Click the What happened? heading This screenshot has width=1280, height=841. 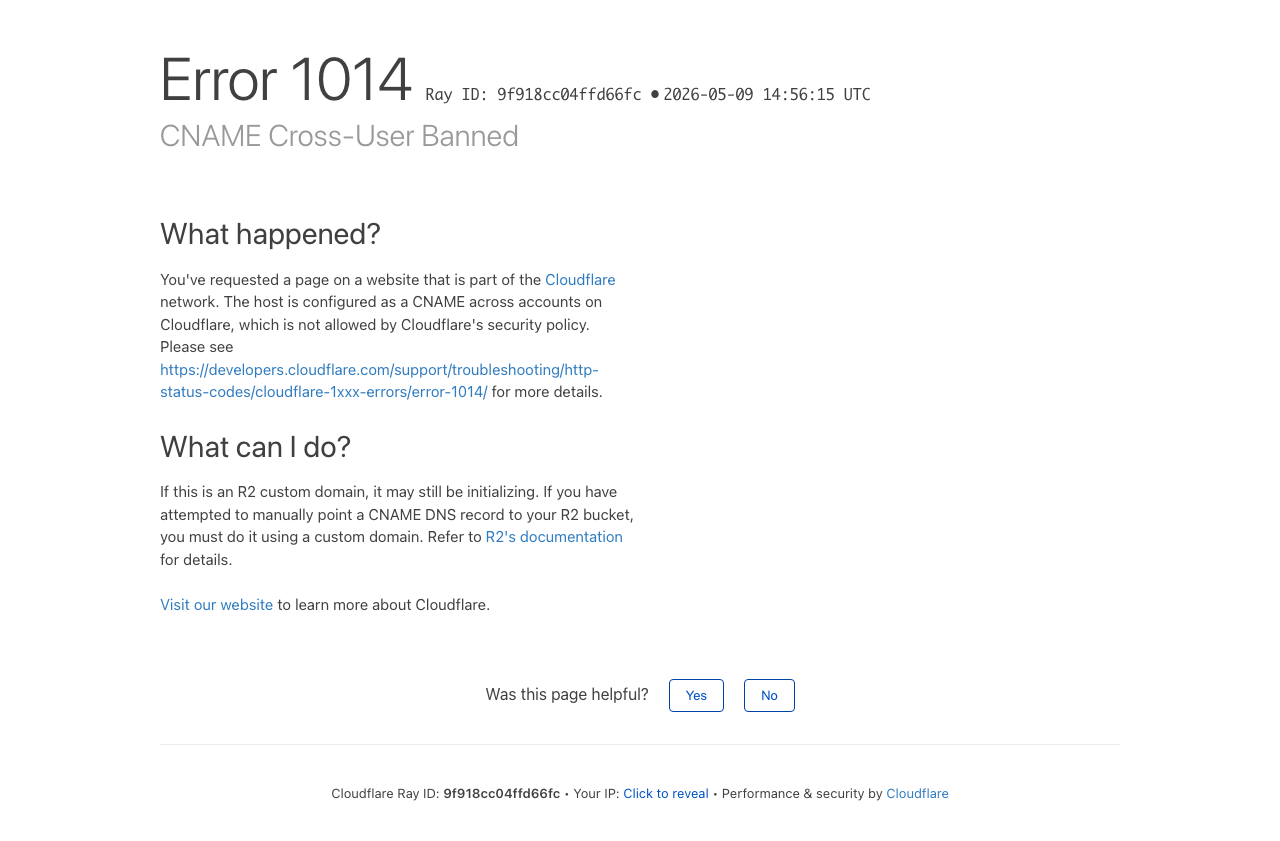coord(270,234)
